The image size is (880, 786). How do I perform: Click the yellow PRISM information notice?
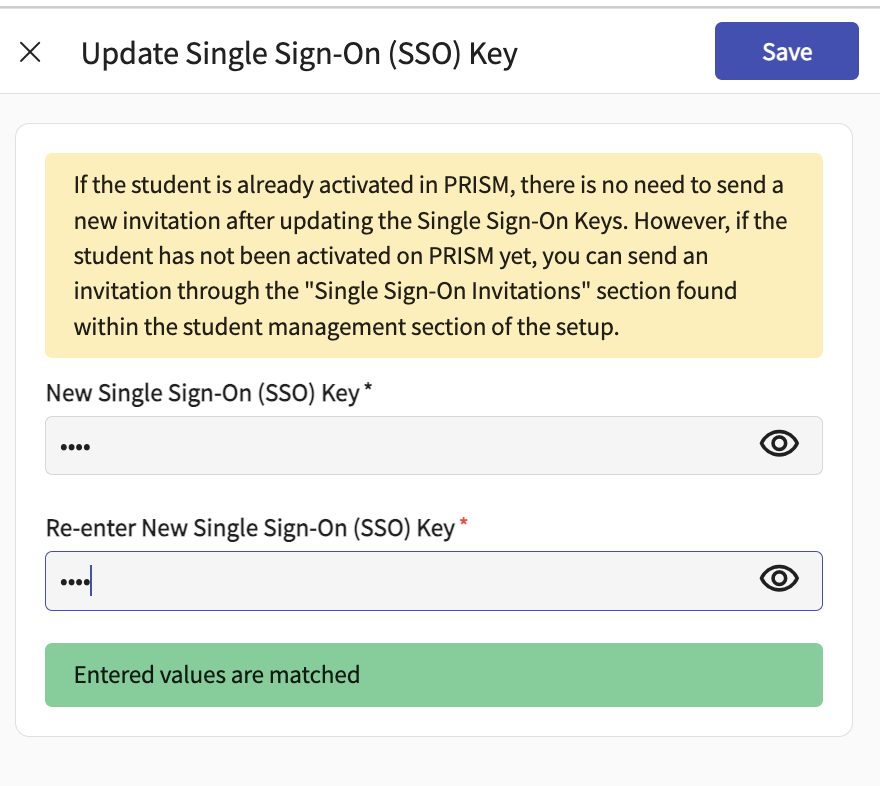(433, 255)
